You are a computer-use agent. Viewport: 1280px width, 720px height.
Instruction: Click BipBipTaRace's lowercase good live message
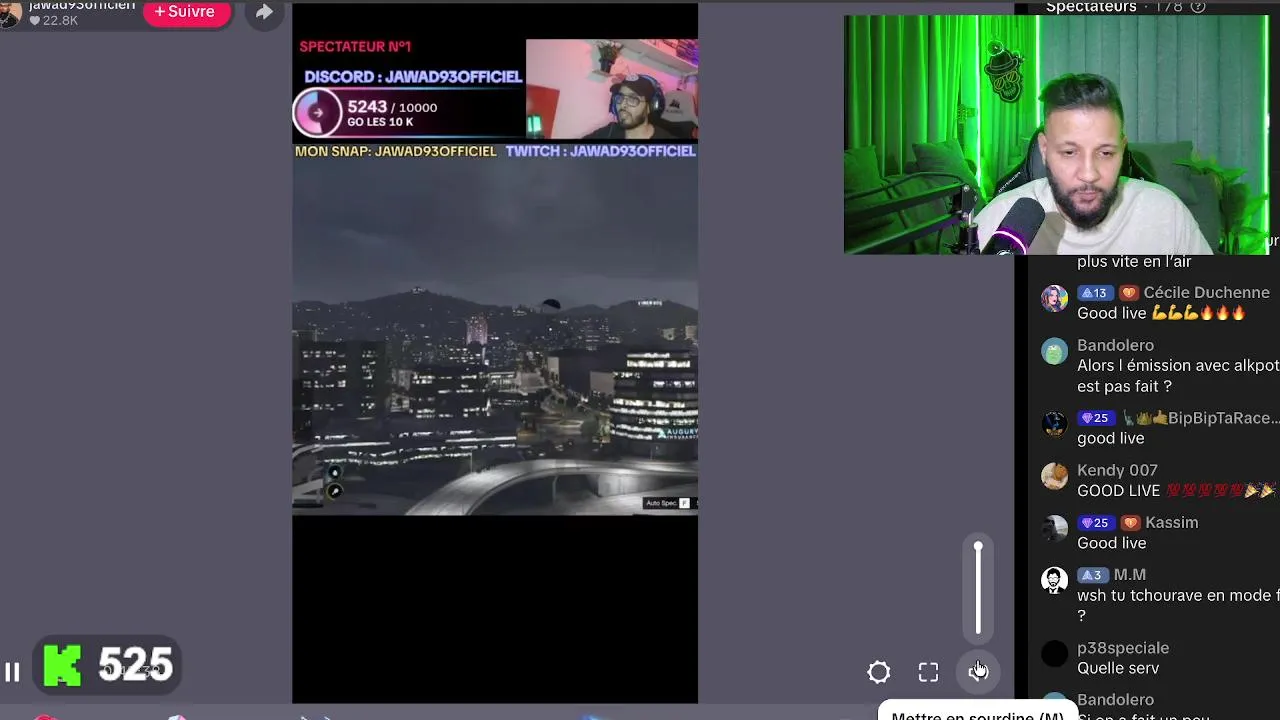1111,439
